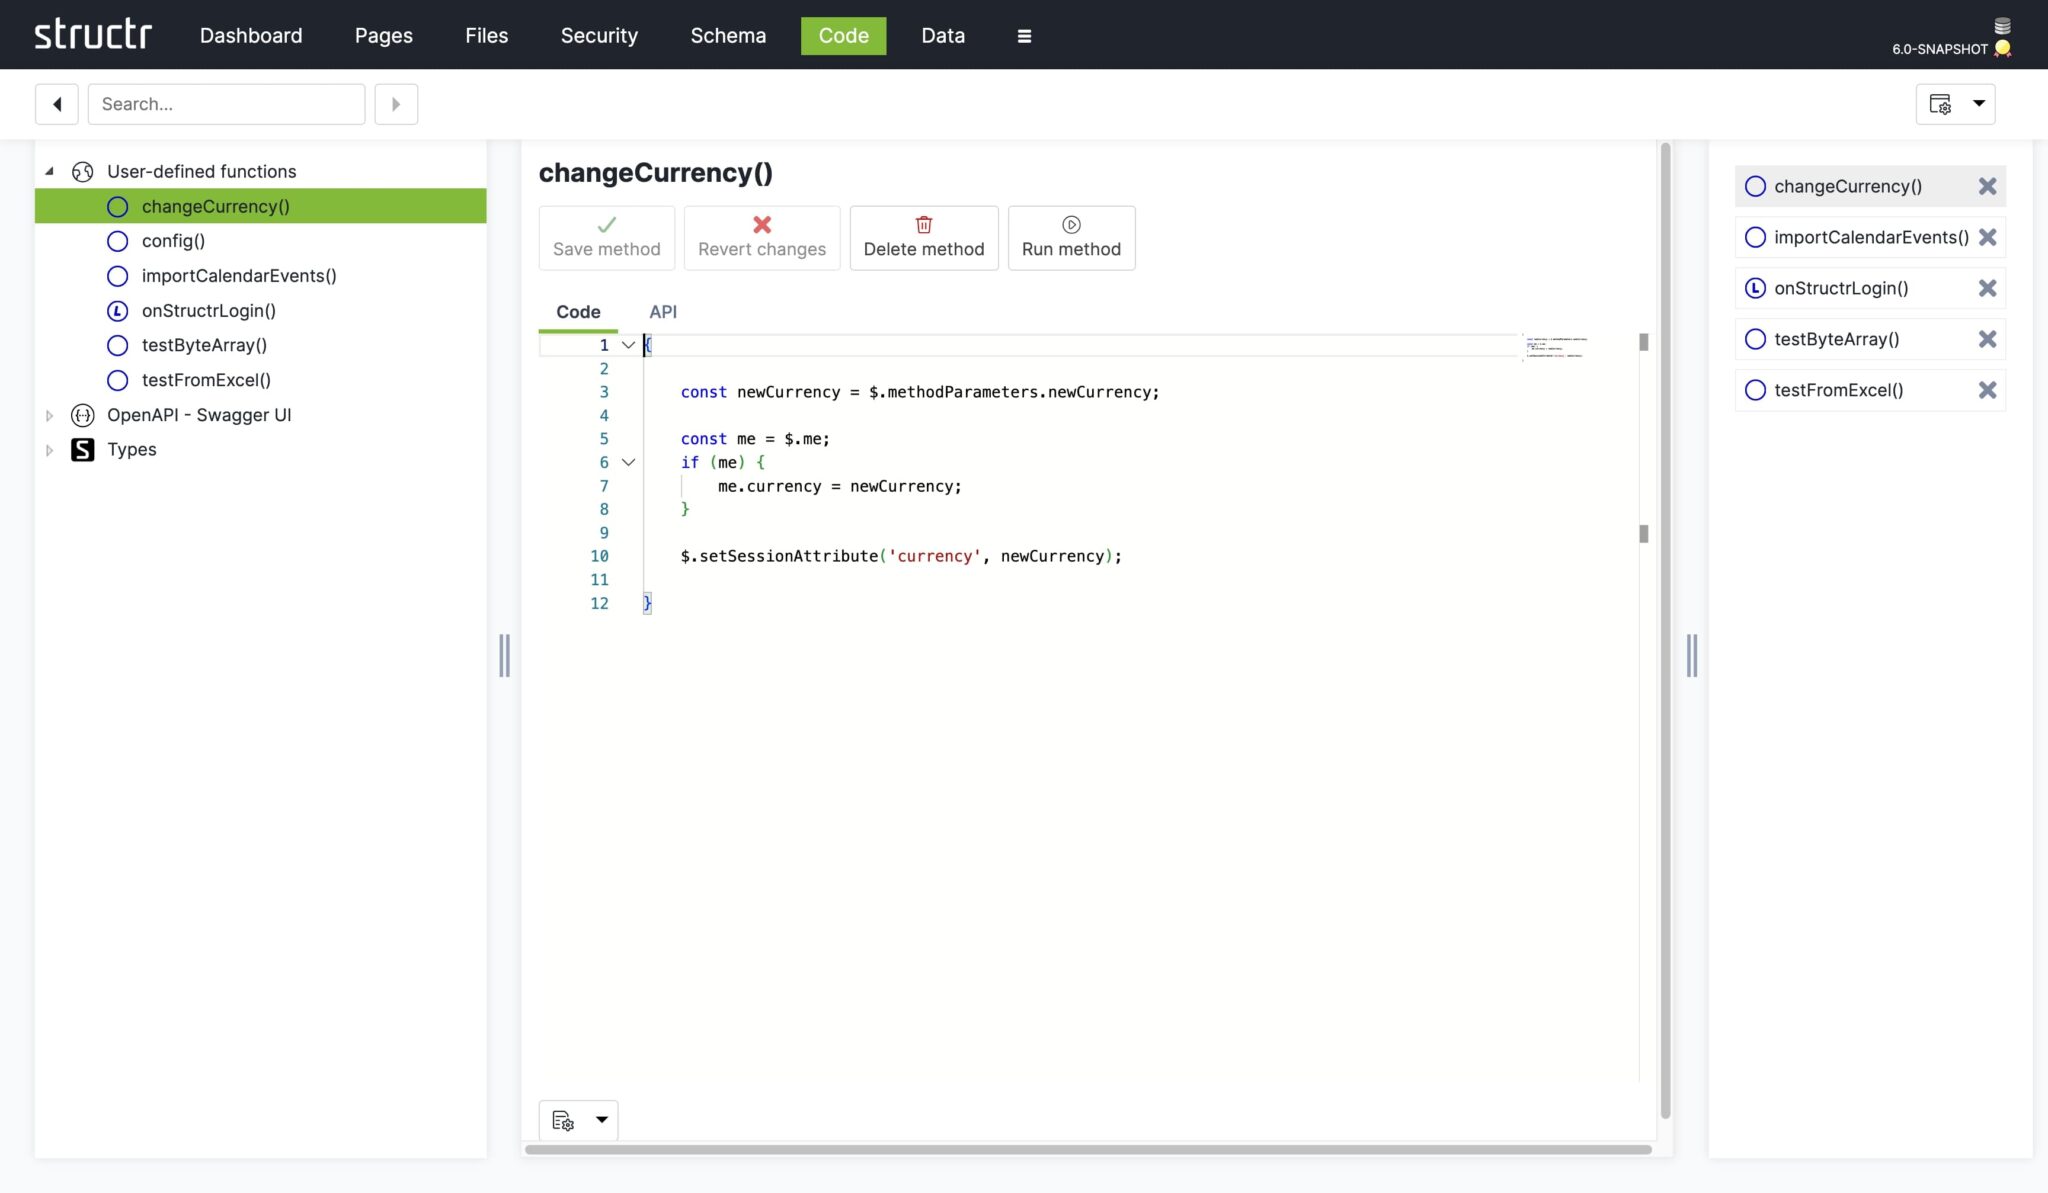
Task: Close testByteArray() in the right panel
Action: pos(1988,339)
